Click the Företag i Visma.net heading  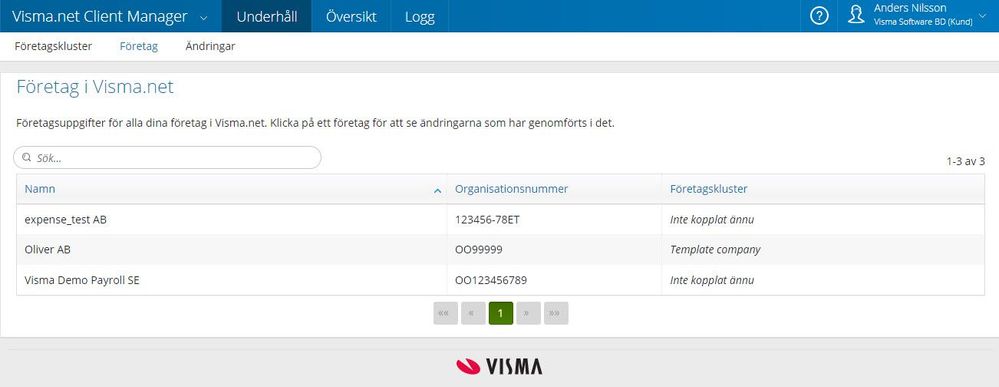95,87
